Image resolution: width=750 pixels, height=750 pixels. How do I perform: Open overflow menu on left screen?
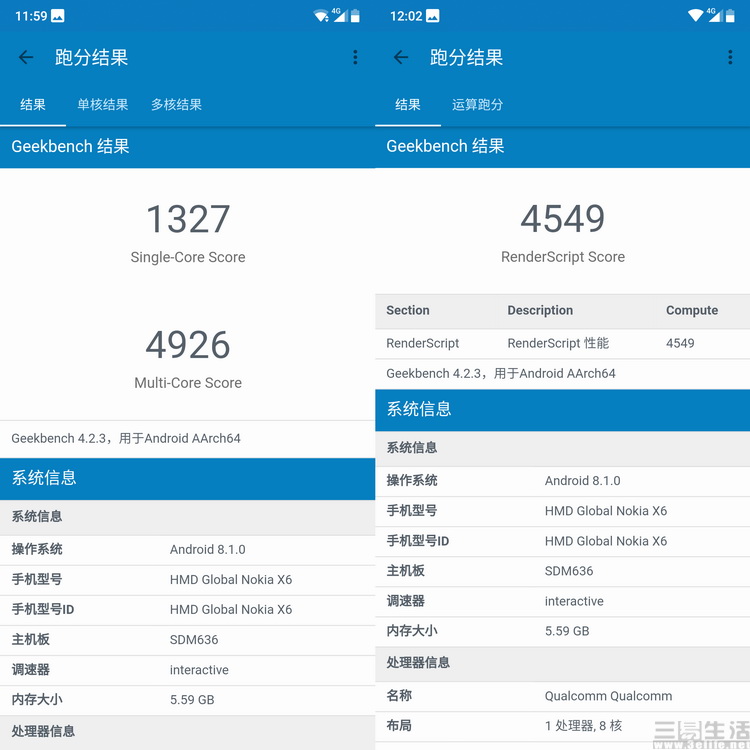click(355, 57)
